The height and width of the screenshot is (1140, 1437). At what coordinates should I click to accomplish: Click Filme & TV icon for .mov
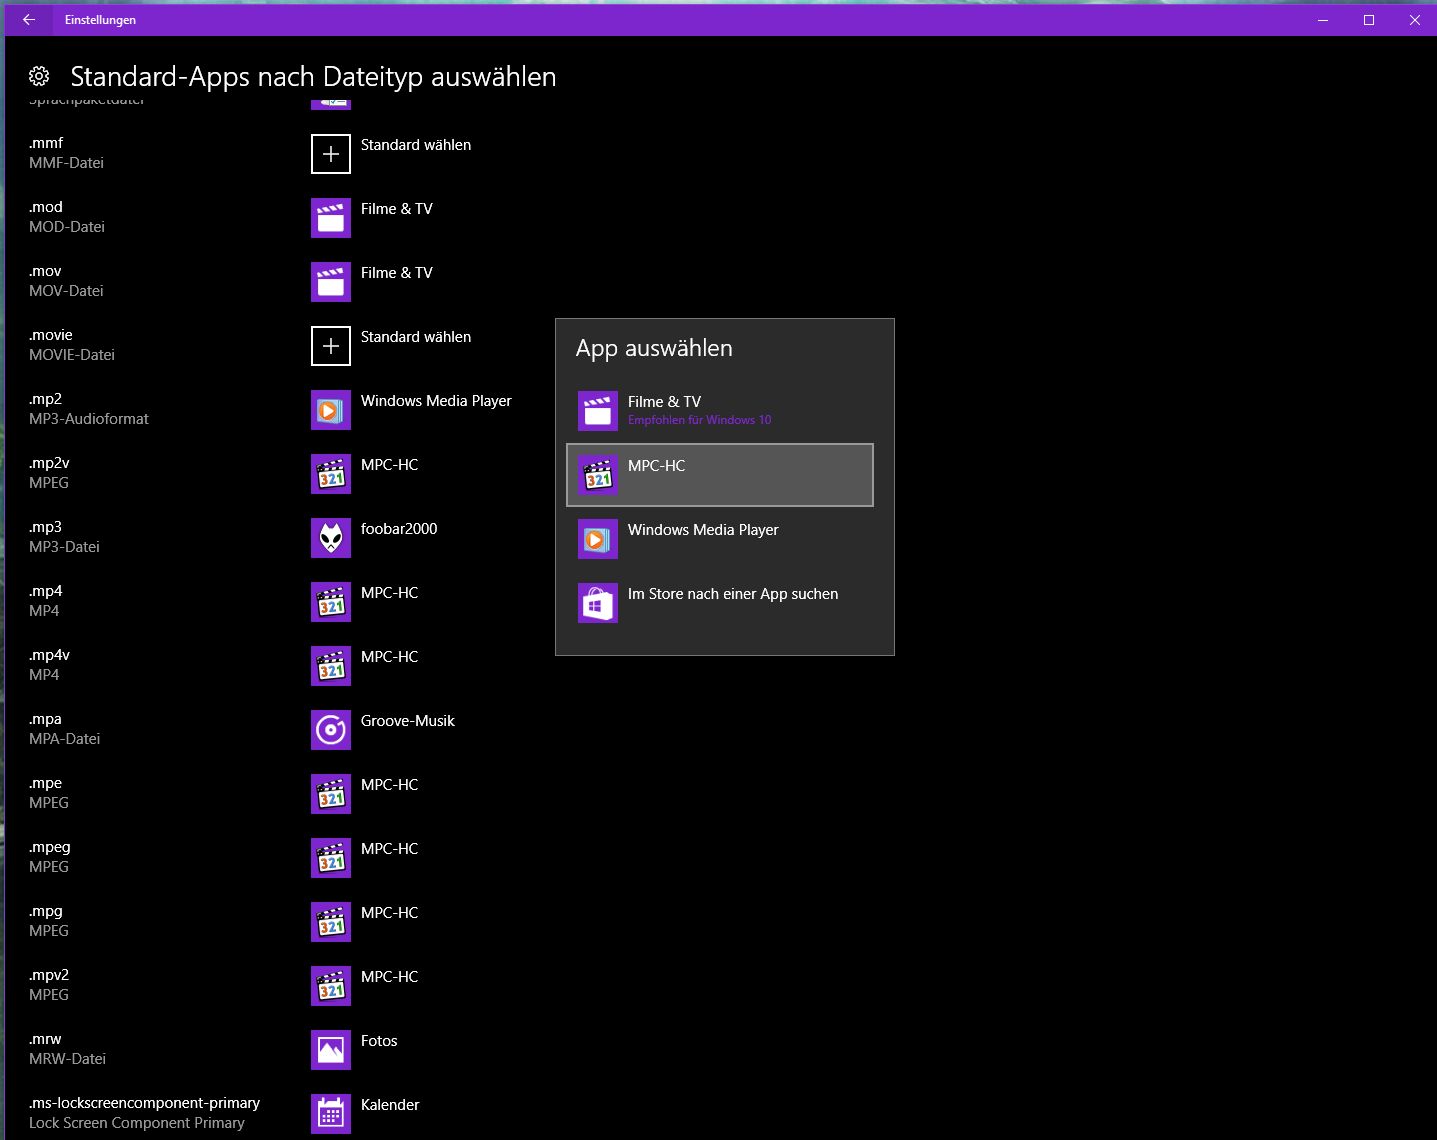[x=331, y=282]
